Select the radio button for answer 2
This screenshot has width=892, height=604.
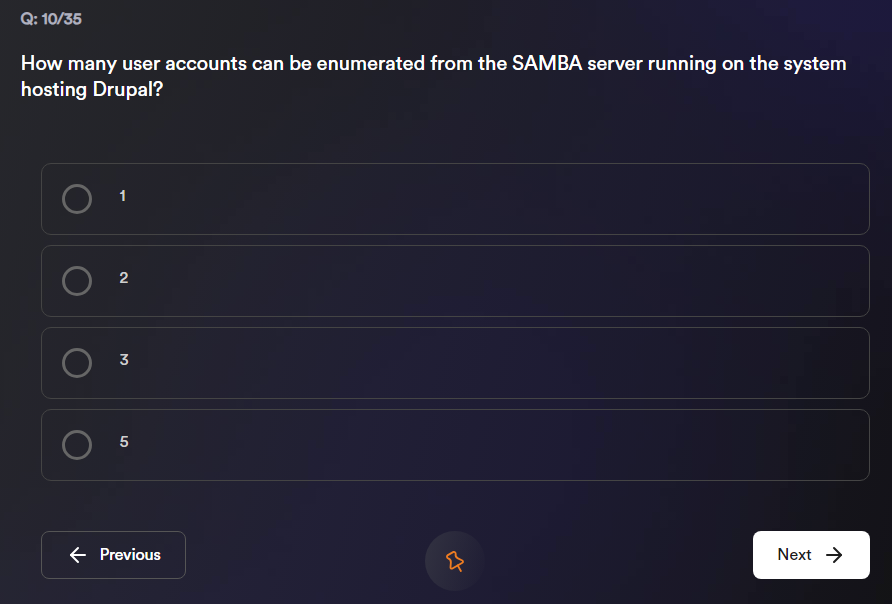coord(77,281)
